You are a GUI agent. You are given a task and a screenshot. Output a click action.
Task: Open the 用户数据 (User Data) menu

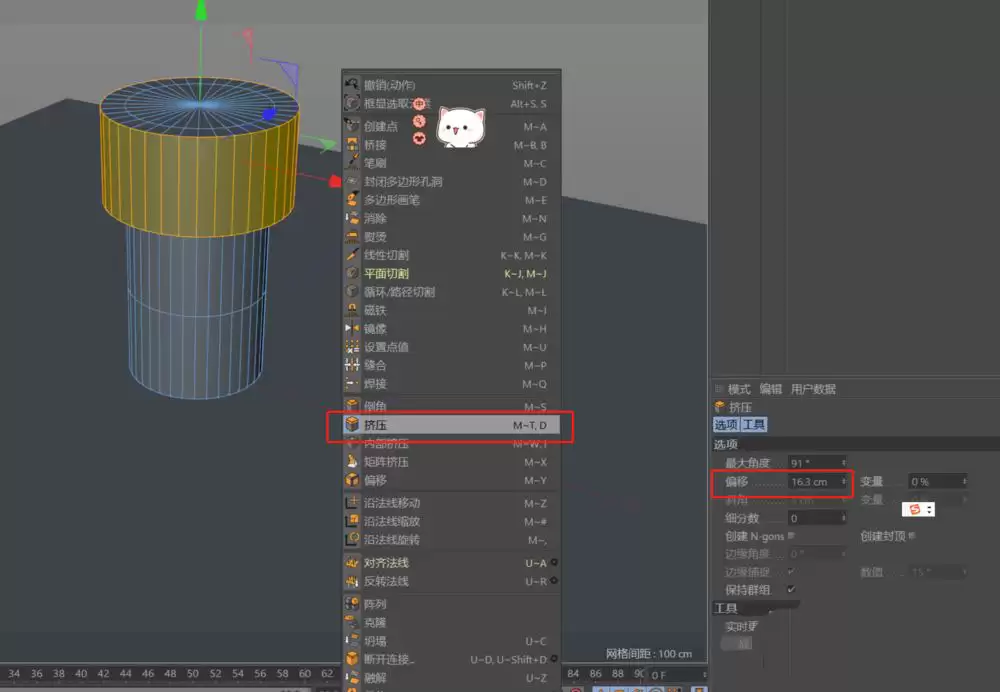815,389
